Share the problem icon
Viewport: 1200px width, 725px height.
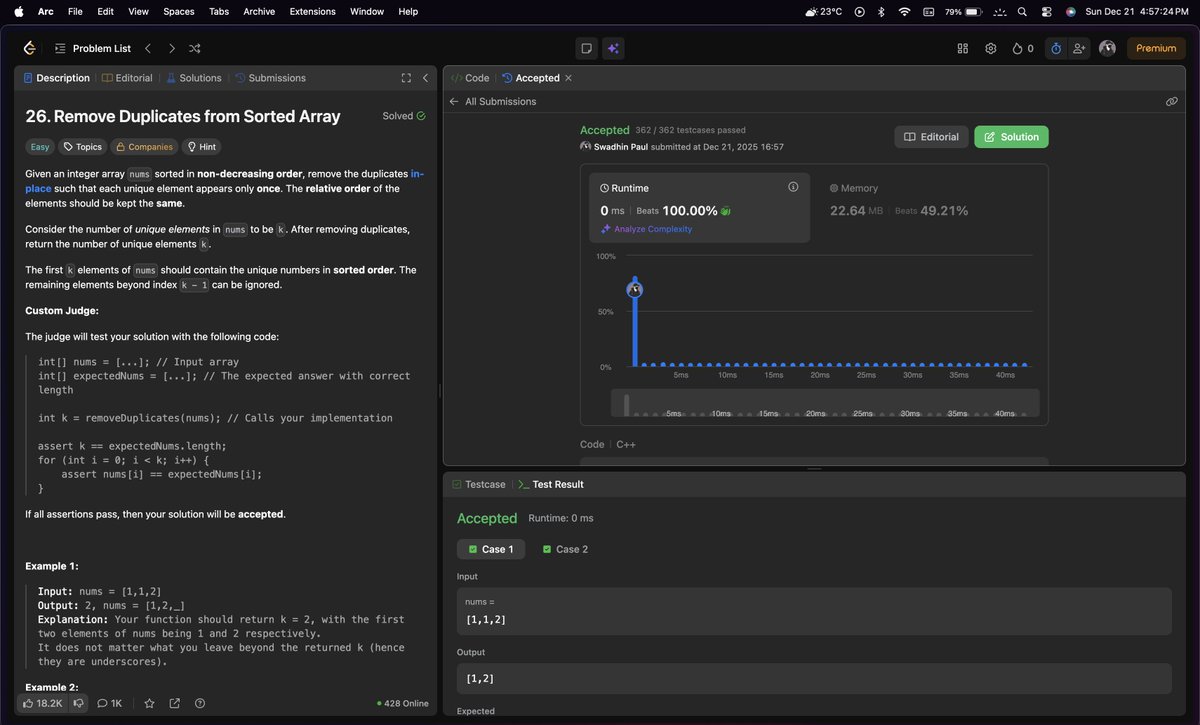[175, 703]
